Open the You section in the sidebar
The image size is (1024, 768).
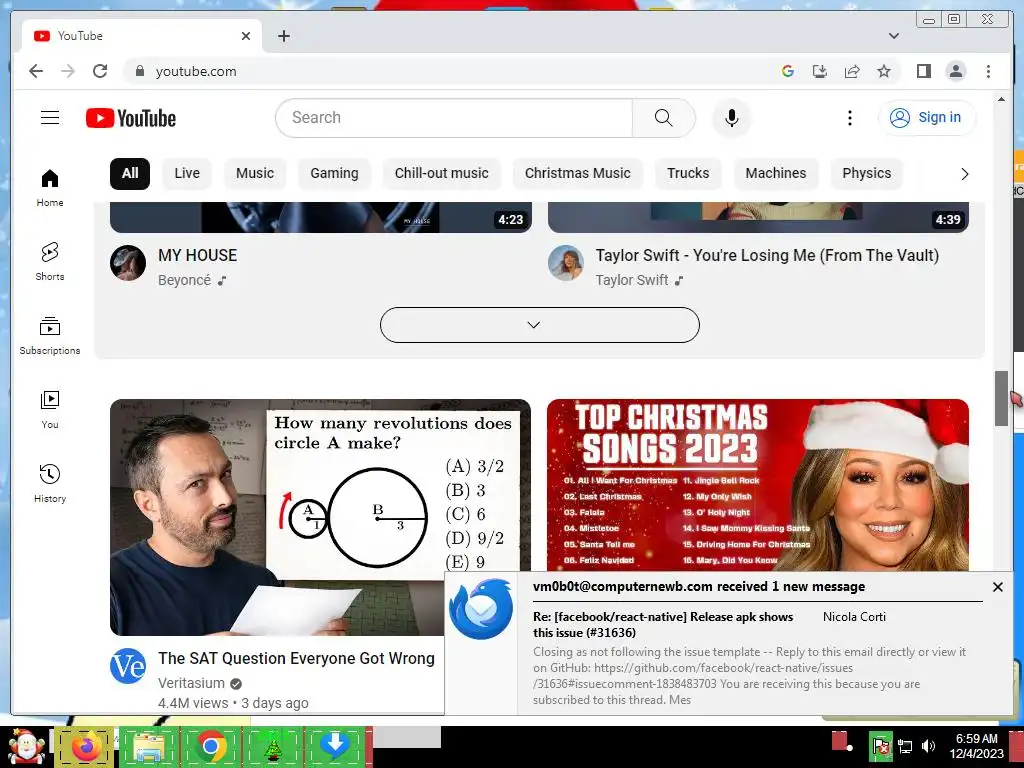click(50, 410)
